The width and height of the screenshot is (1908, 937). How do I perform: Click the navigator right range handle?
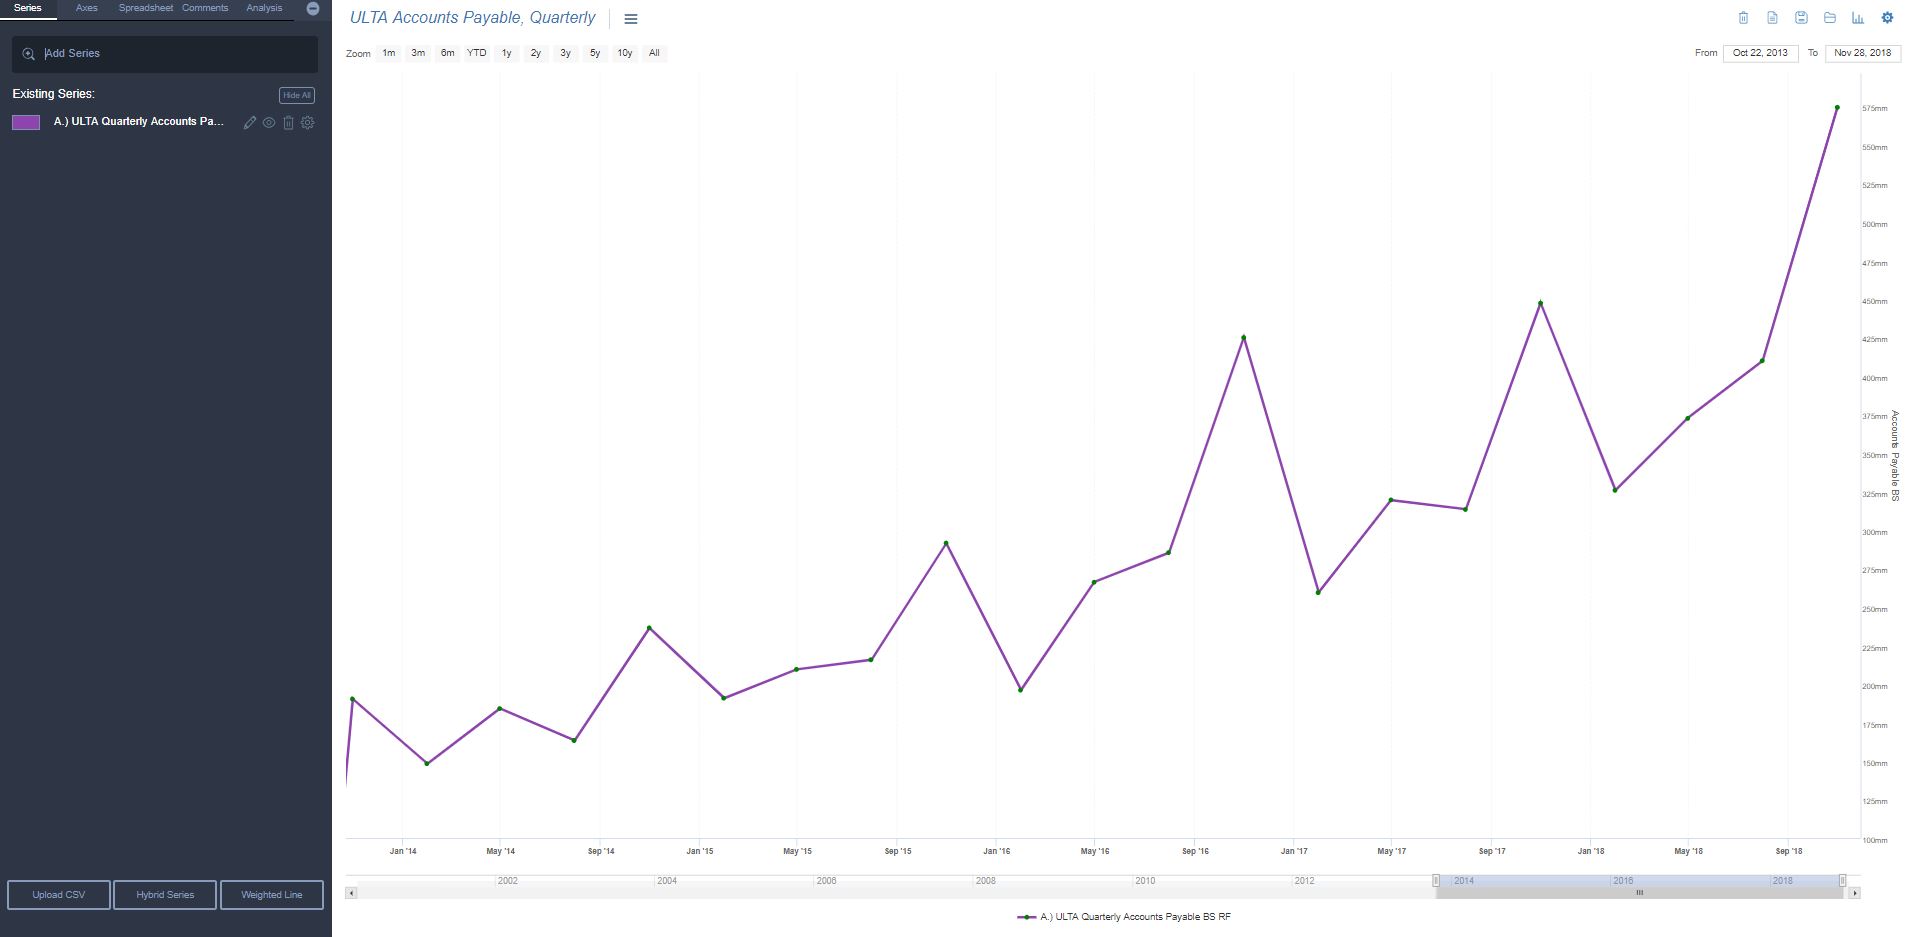click(x=1843, y=880)
